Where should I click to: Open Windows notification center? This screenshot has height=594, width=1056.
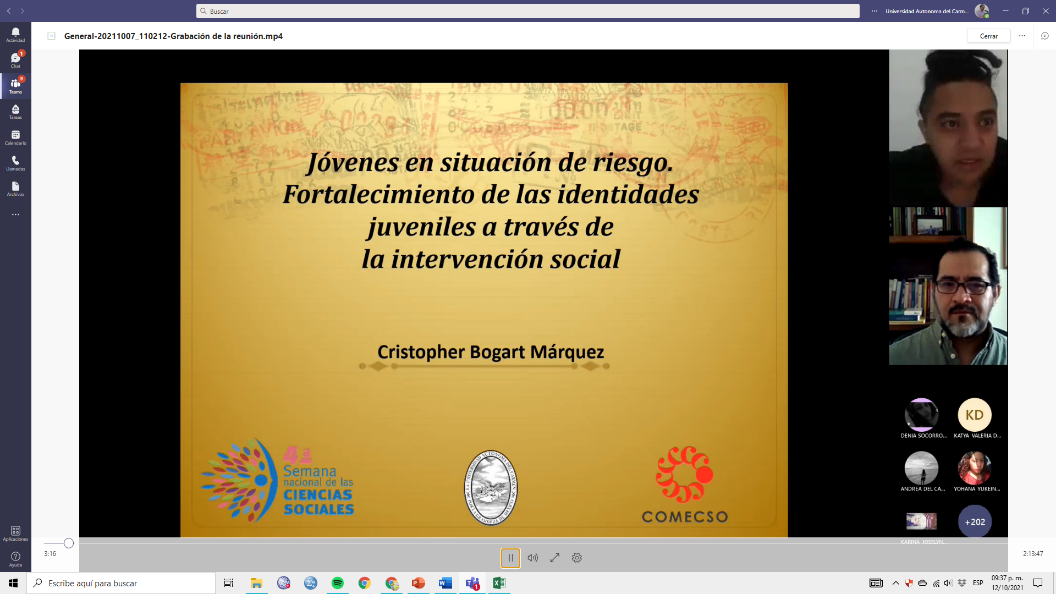[1038, 583]
